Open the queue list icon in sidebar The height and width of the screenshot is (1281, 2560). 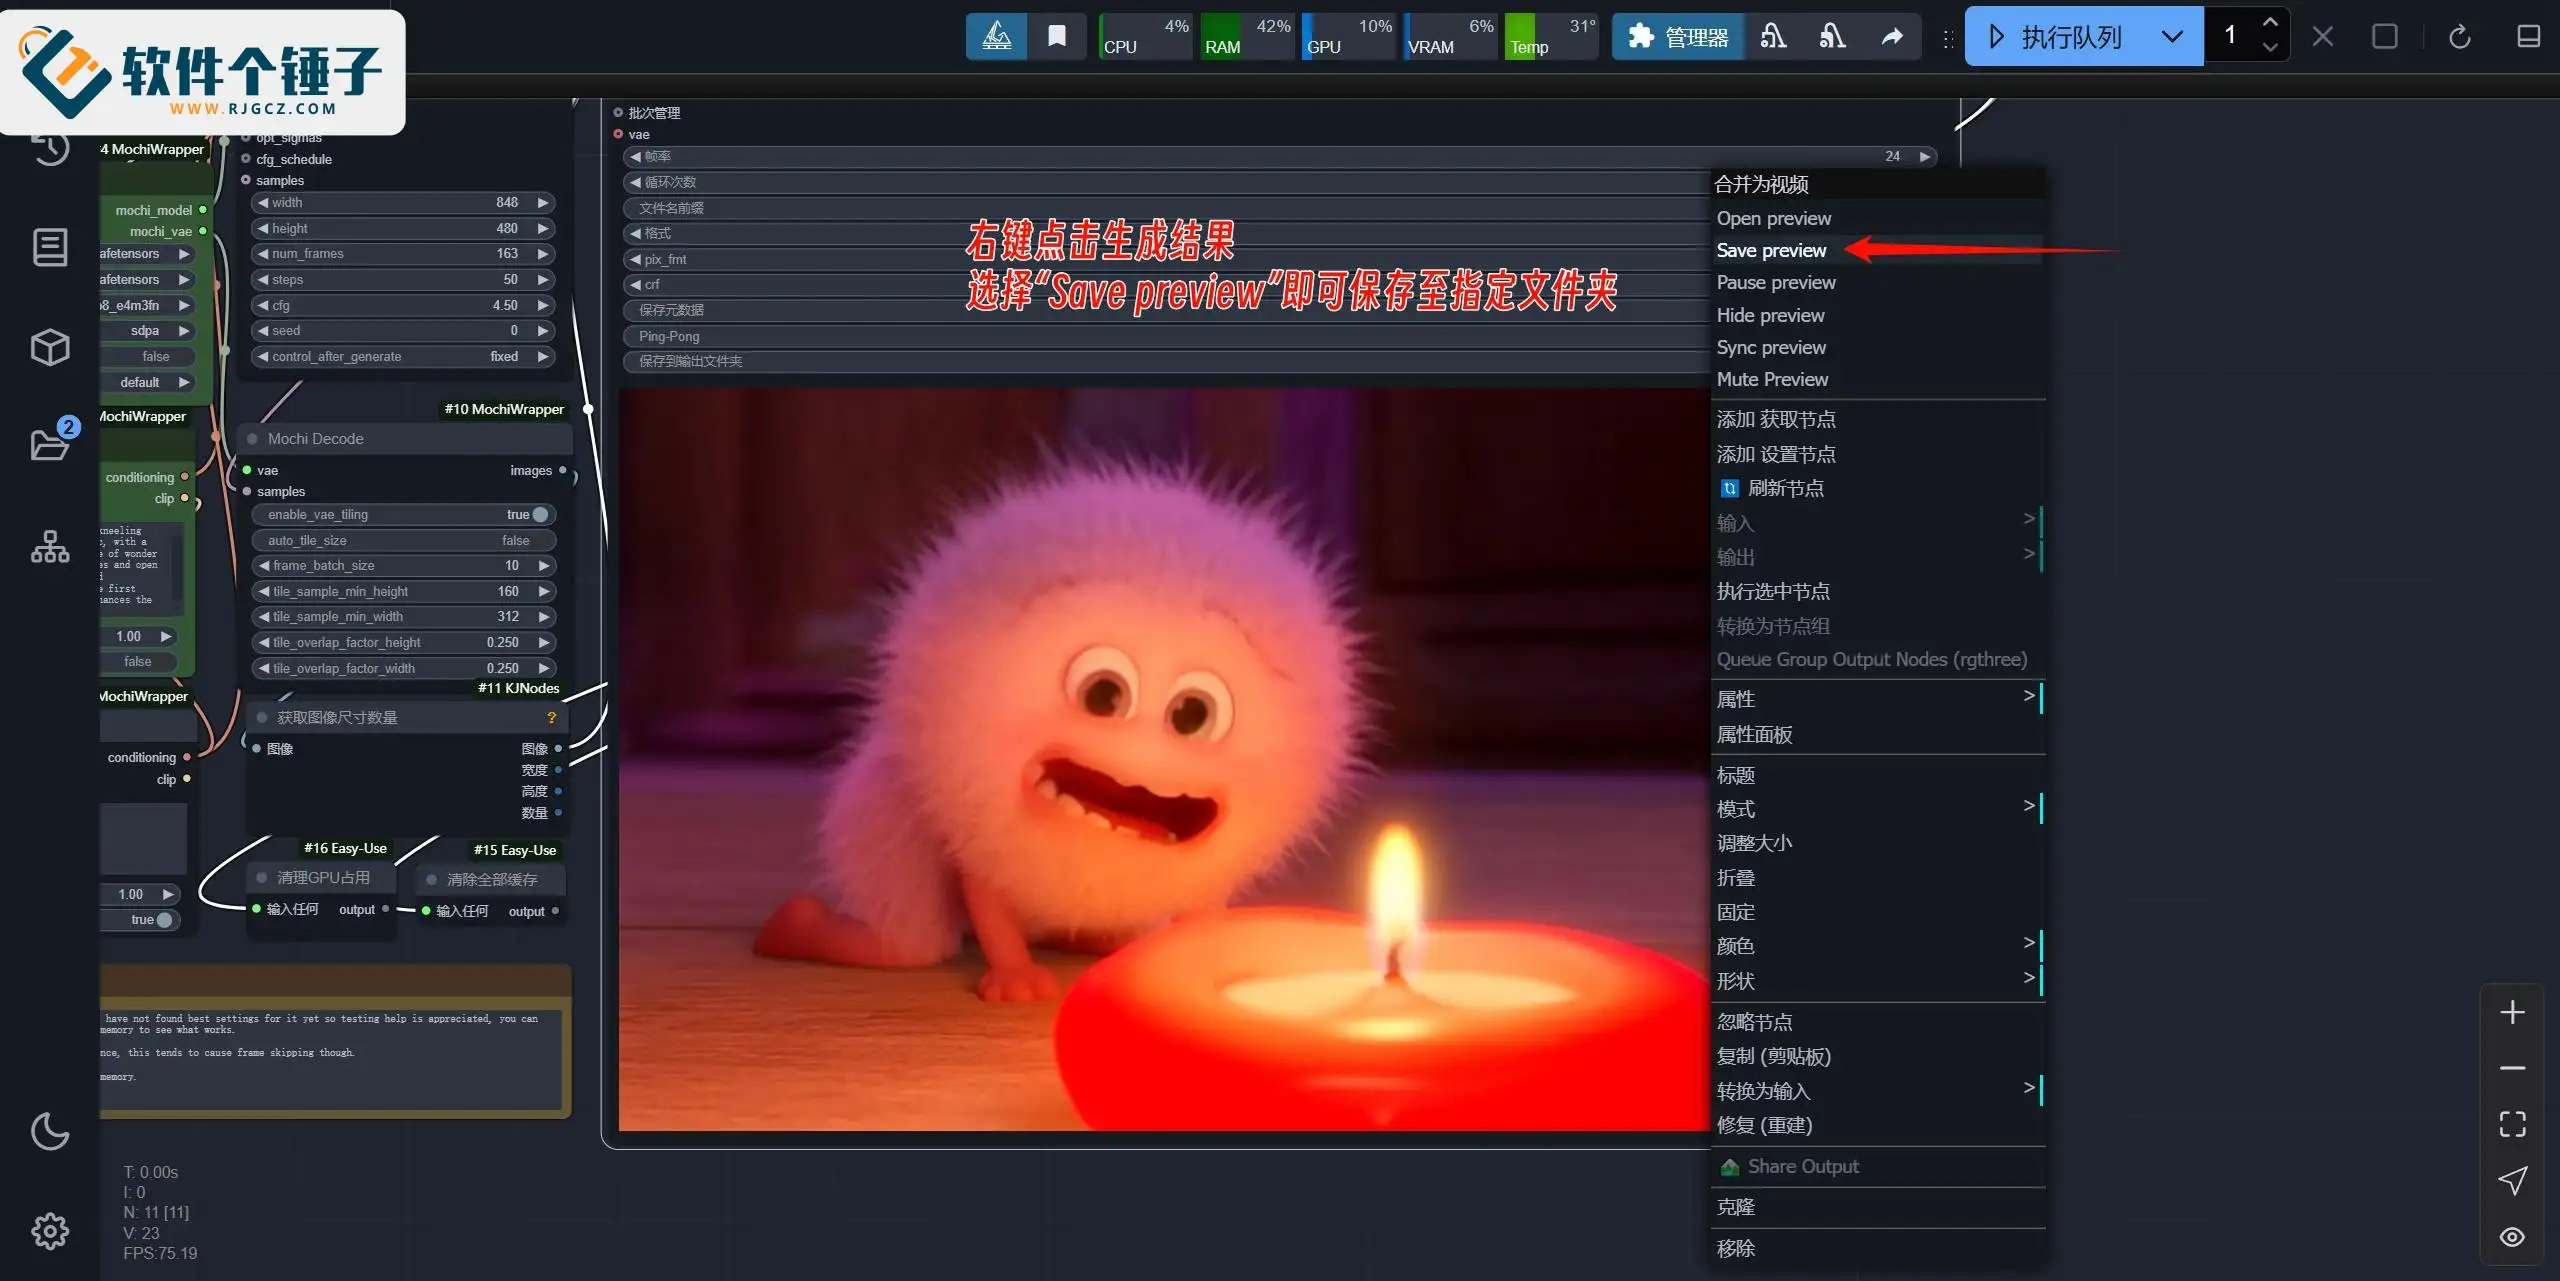pos(50,247)
